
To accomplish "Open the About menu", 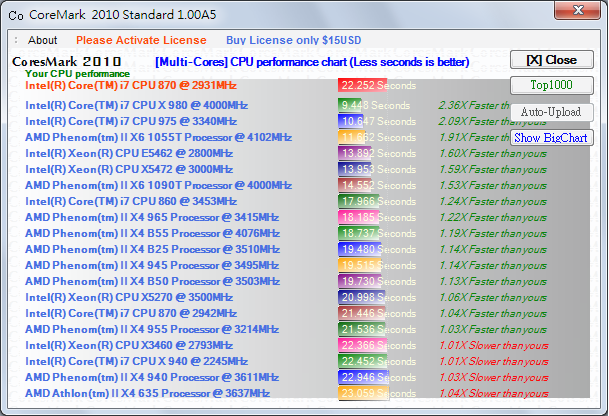I will tap(42, 40).
